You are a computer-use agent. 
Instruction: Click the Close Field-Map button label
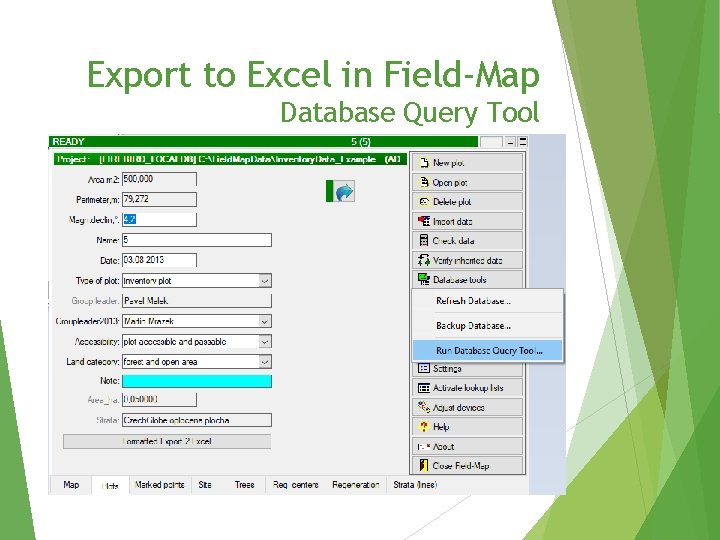pos(461,466)
